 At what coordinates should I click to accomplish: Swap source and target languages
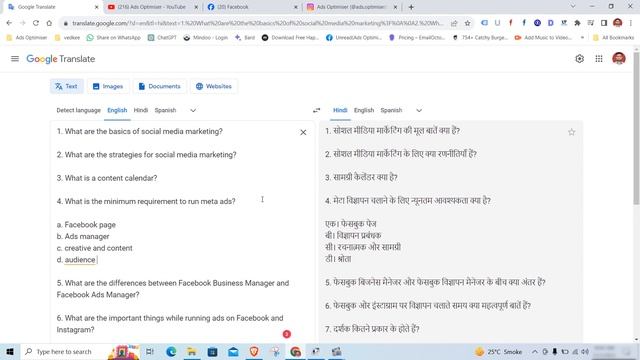tap(316, 110)
